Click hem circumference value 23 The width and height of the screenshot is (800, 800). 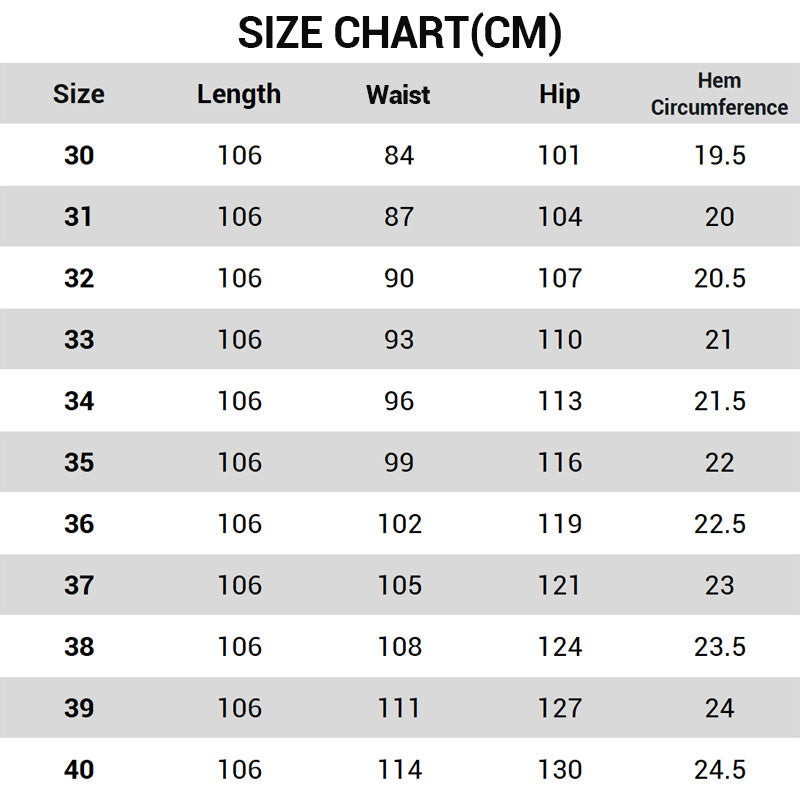click(720, 586)
